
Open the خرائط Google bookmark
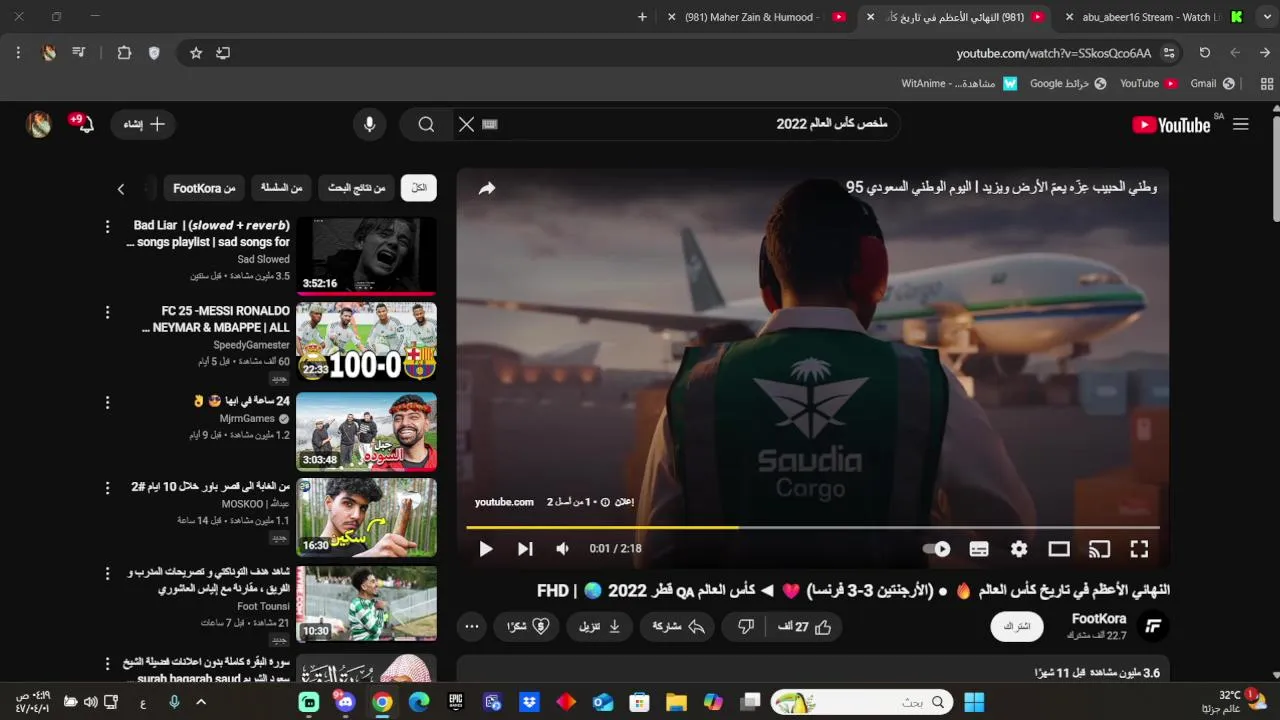tap(1068, 84)
